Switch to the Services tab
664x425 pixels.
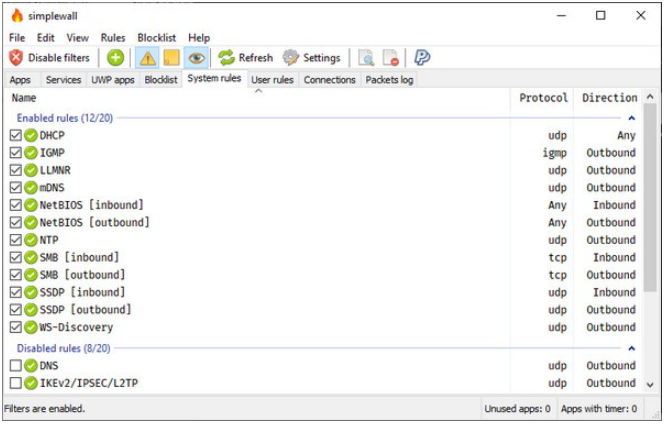64,80
